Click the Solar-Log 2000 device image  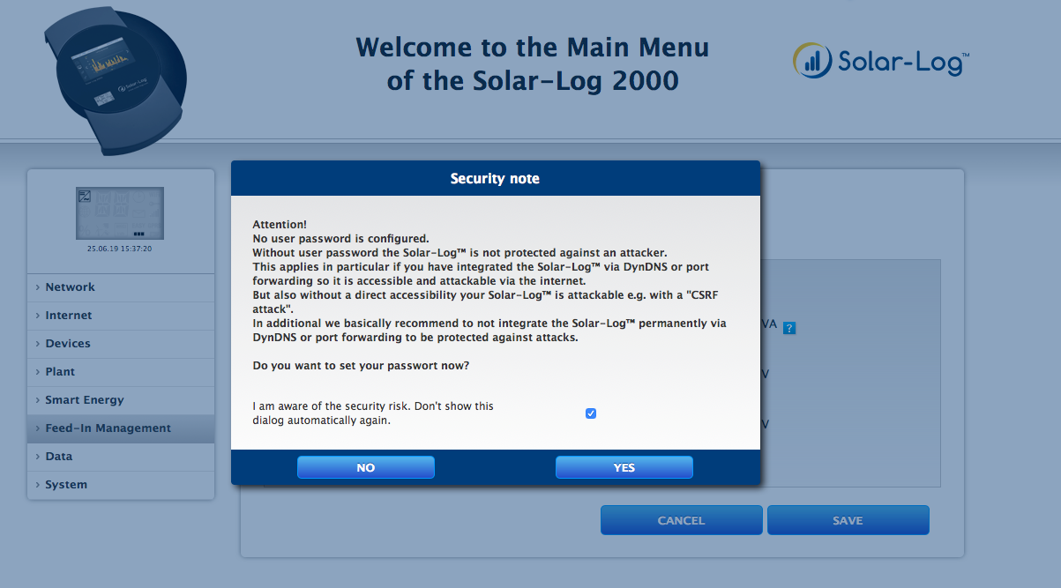pyautogui.click(x=115, y=80)
